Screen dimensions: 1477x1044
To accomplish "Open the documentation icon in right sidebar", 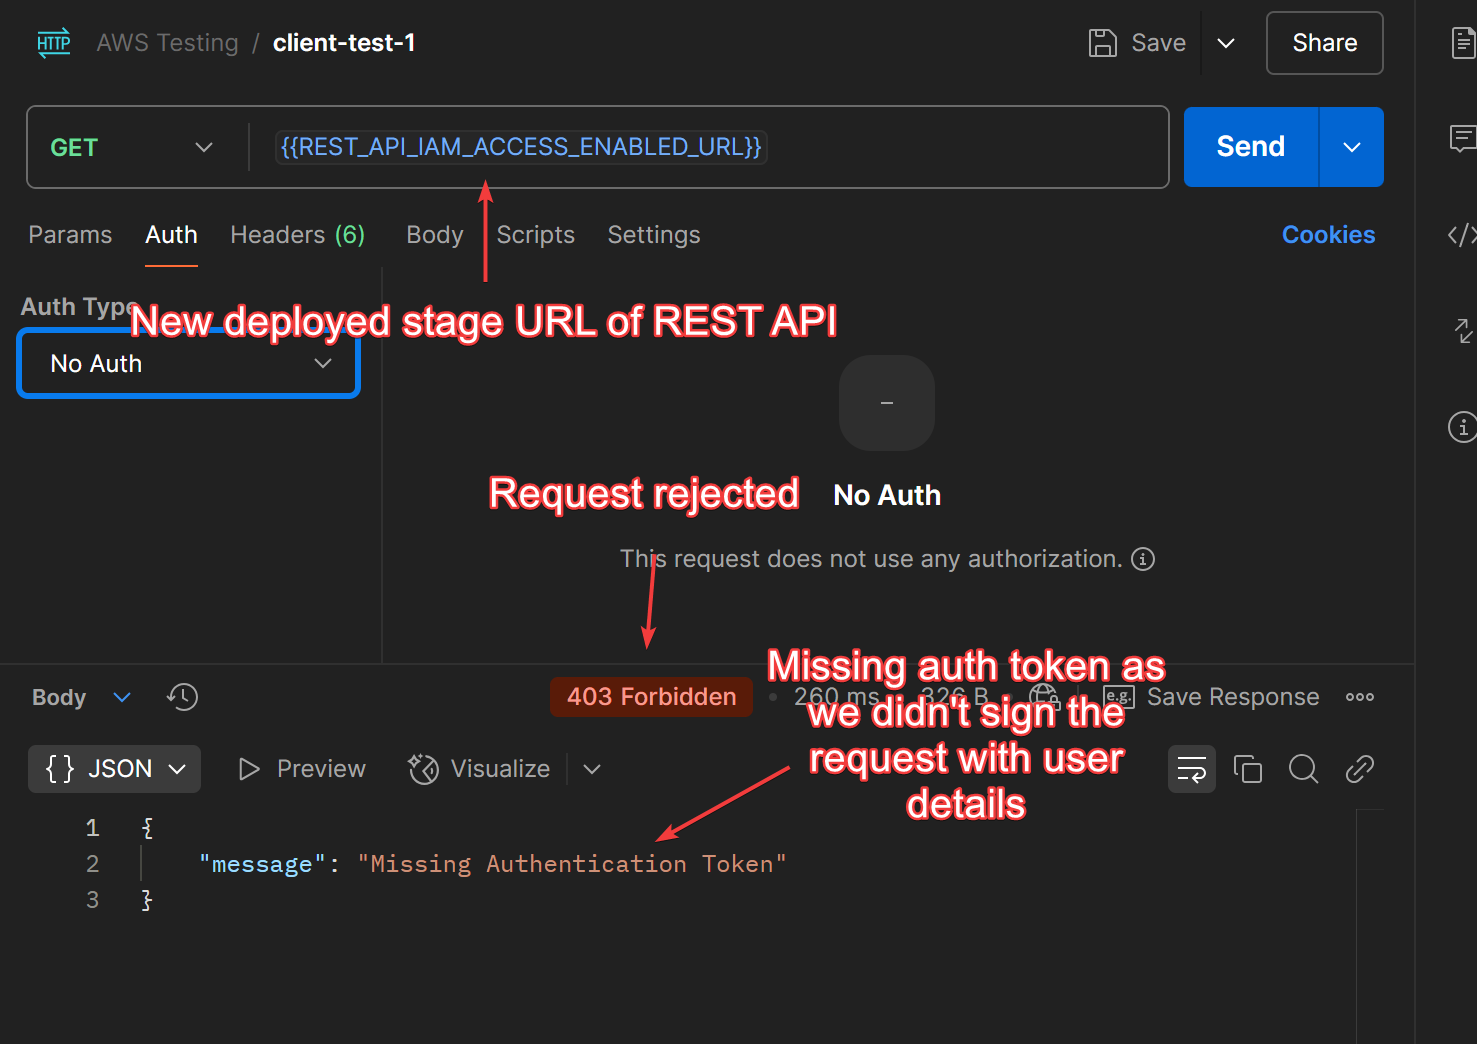I will pyautogui.click(x=1463, y=43).
